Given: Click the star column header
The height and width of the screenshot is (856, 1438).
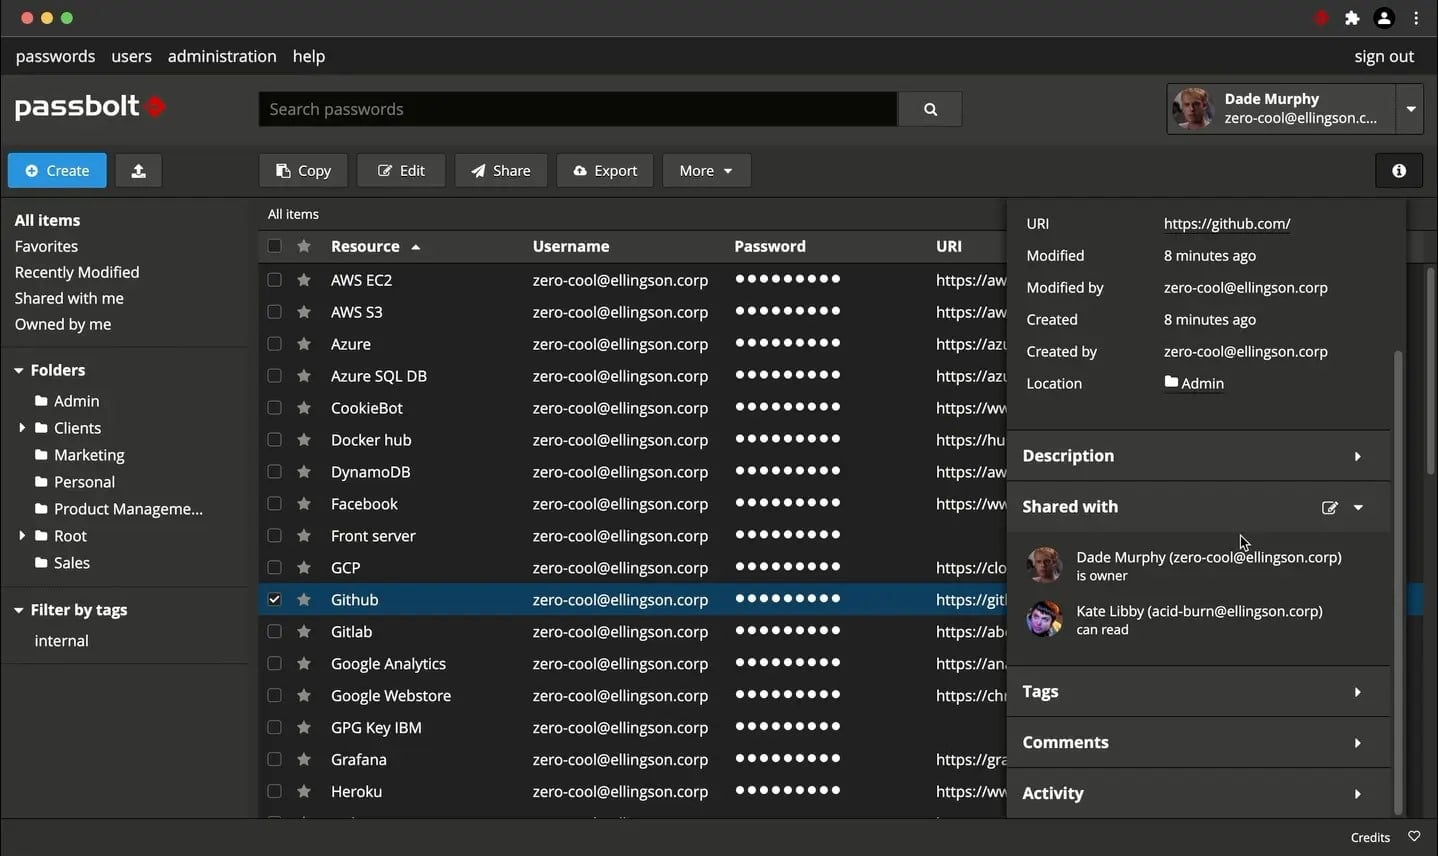Looking at the screenshot, I should click(x=304, y=246).
